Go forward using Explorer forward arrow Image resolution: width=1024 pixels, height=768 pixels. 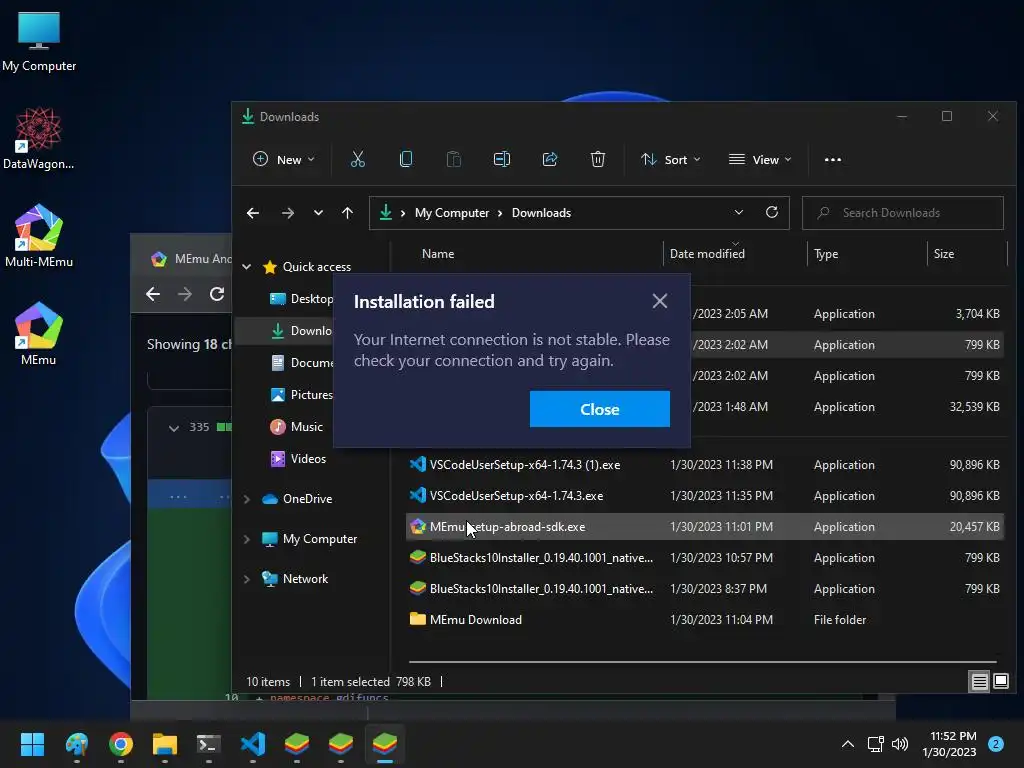[287, 213]
